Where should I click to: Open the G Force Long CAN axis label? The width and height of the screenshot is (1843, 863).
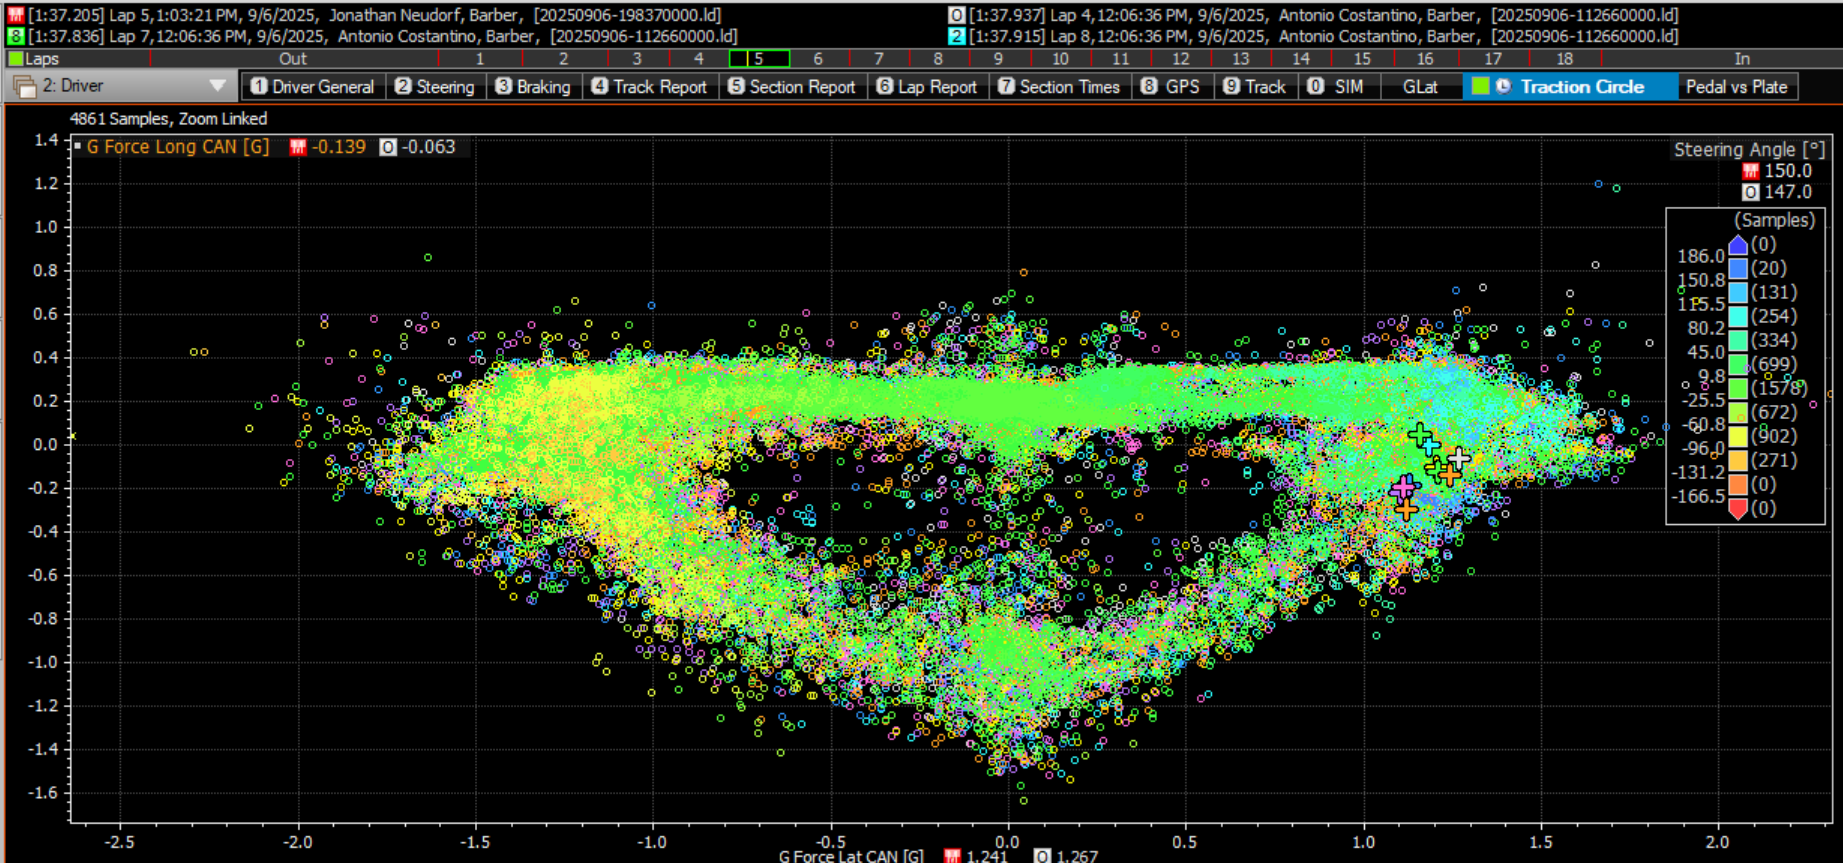(x=177, y=147)
